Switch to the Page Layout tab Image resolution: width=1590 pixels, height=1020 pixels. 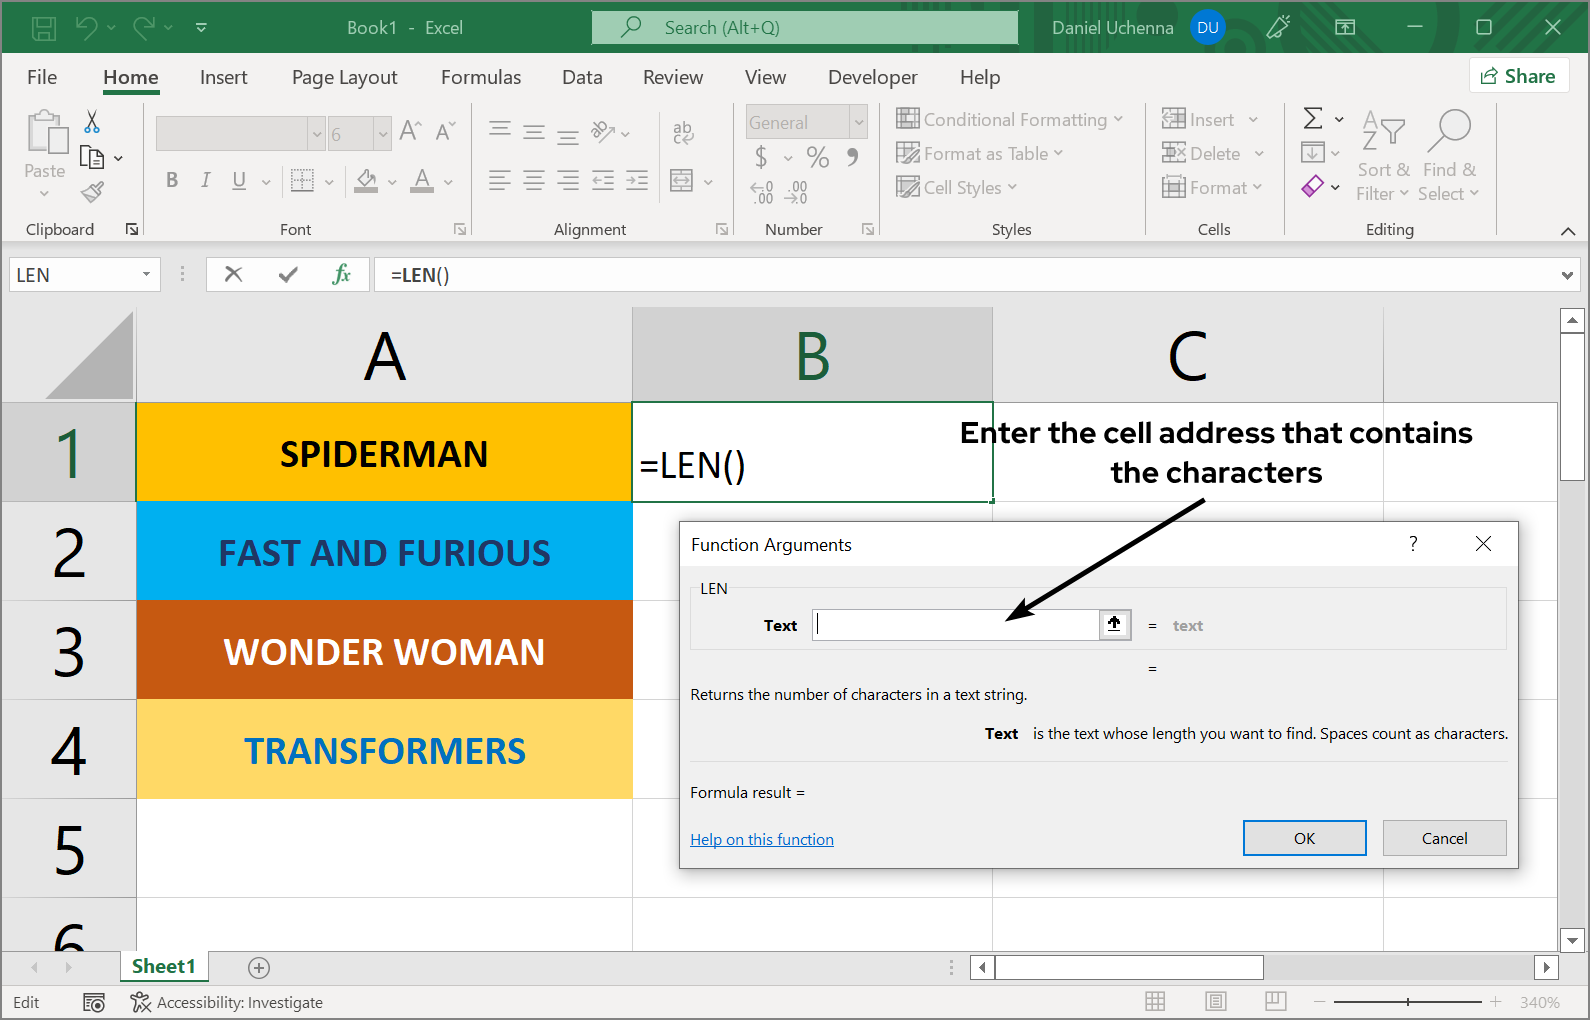[344, 77]
